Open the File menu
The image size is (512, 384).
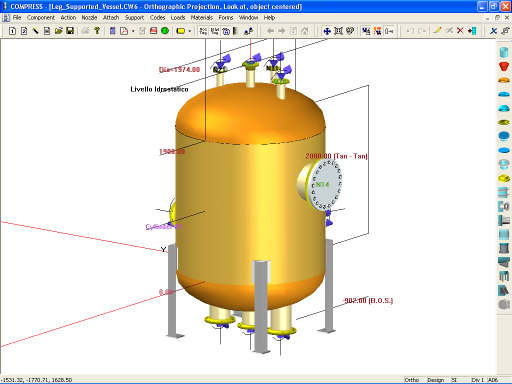coord(17,18)
